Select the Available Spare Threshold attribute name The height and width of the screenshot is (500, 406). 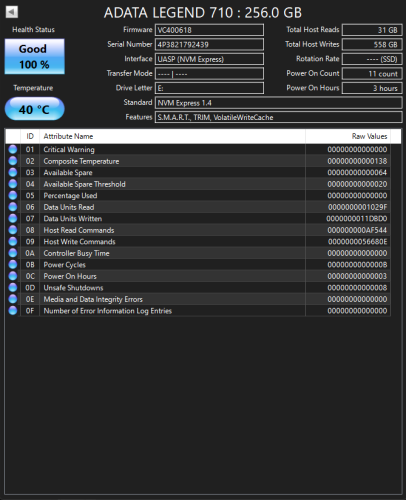tap(85, 184)
